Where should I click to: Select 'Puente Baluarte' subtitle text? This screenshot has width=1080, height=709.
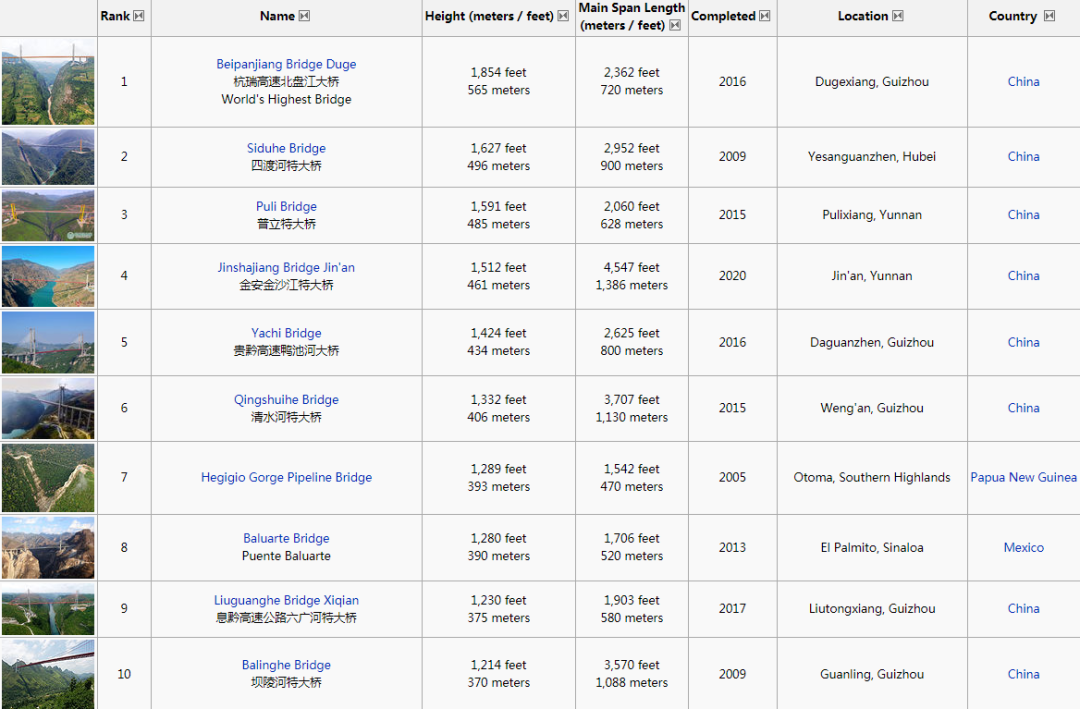pyautogui.click(x=286, y=556)
